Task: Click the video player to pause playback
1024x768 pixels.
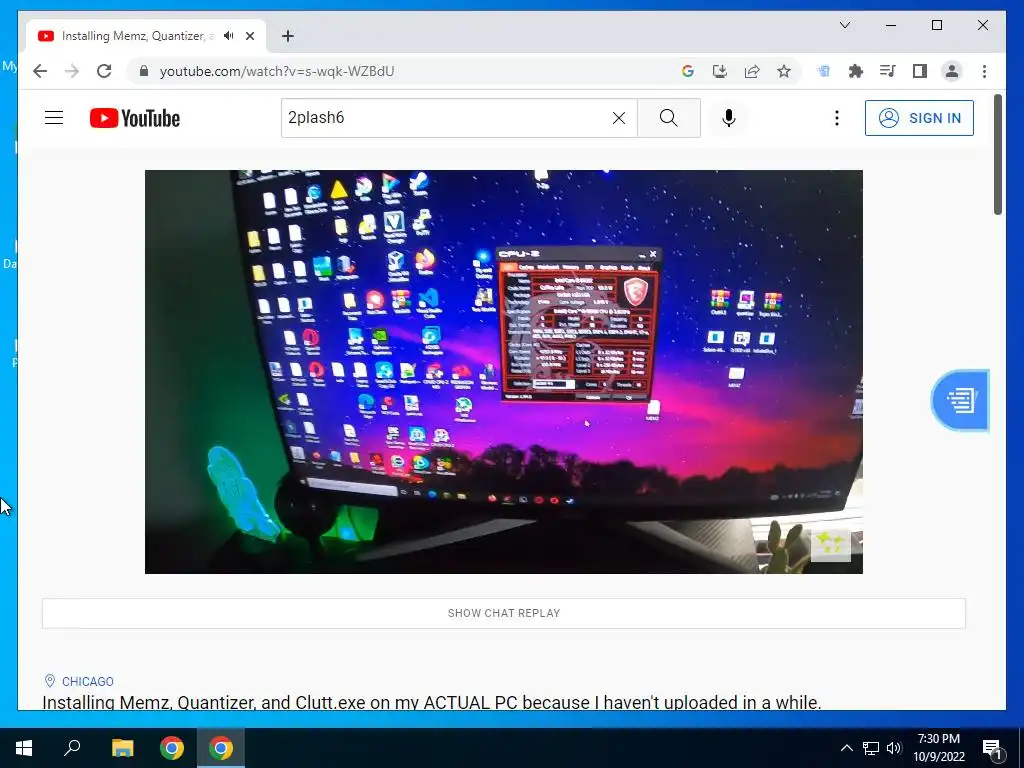Action: pos(504,372)
